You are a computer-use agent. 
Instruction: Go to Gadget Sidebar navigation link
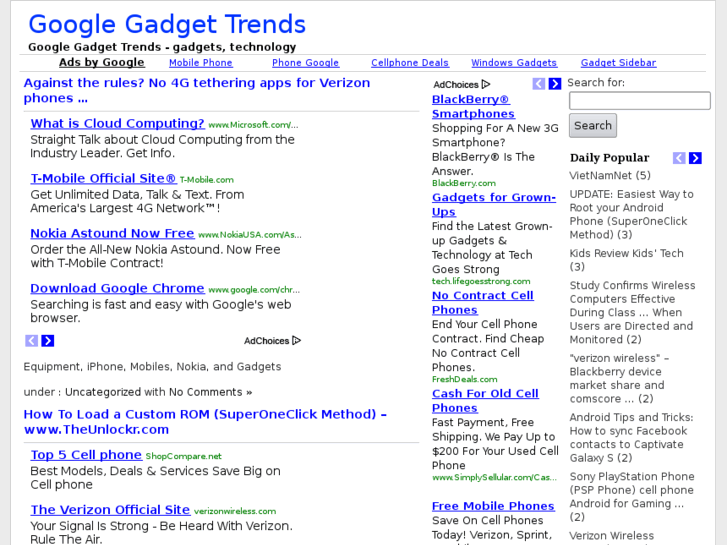[618, 63]
